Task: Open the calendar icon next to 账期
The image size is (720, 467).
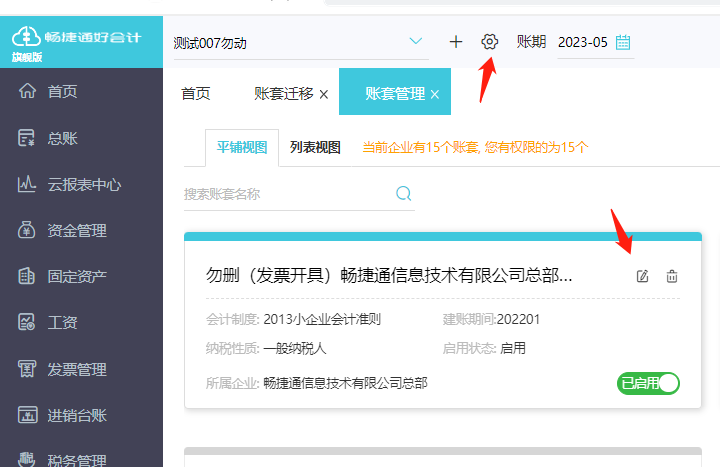Action: click(x=623, y=42)
